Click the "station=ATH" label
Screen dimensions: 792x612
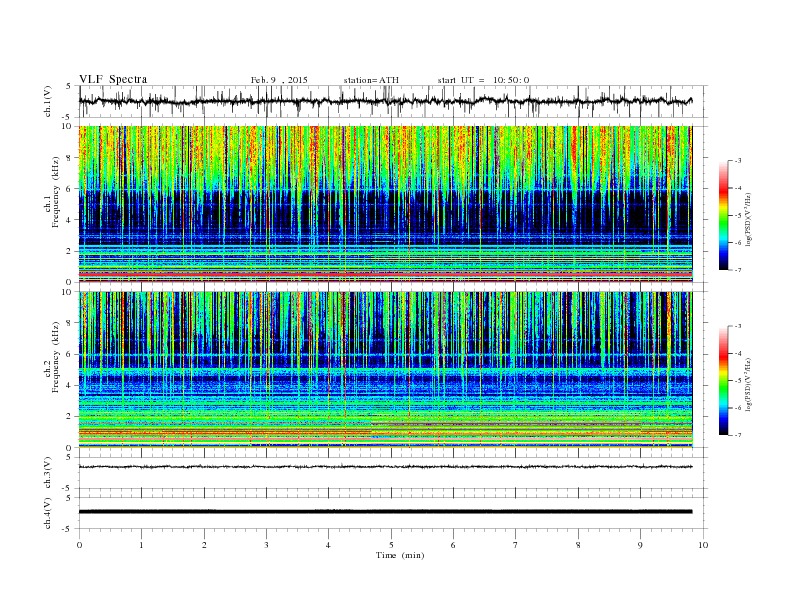[x=371, y=80]
